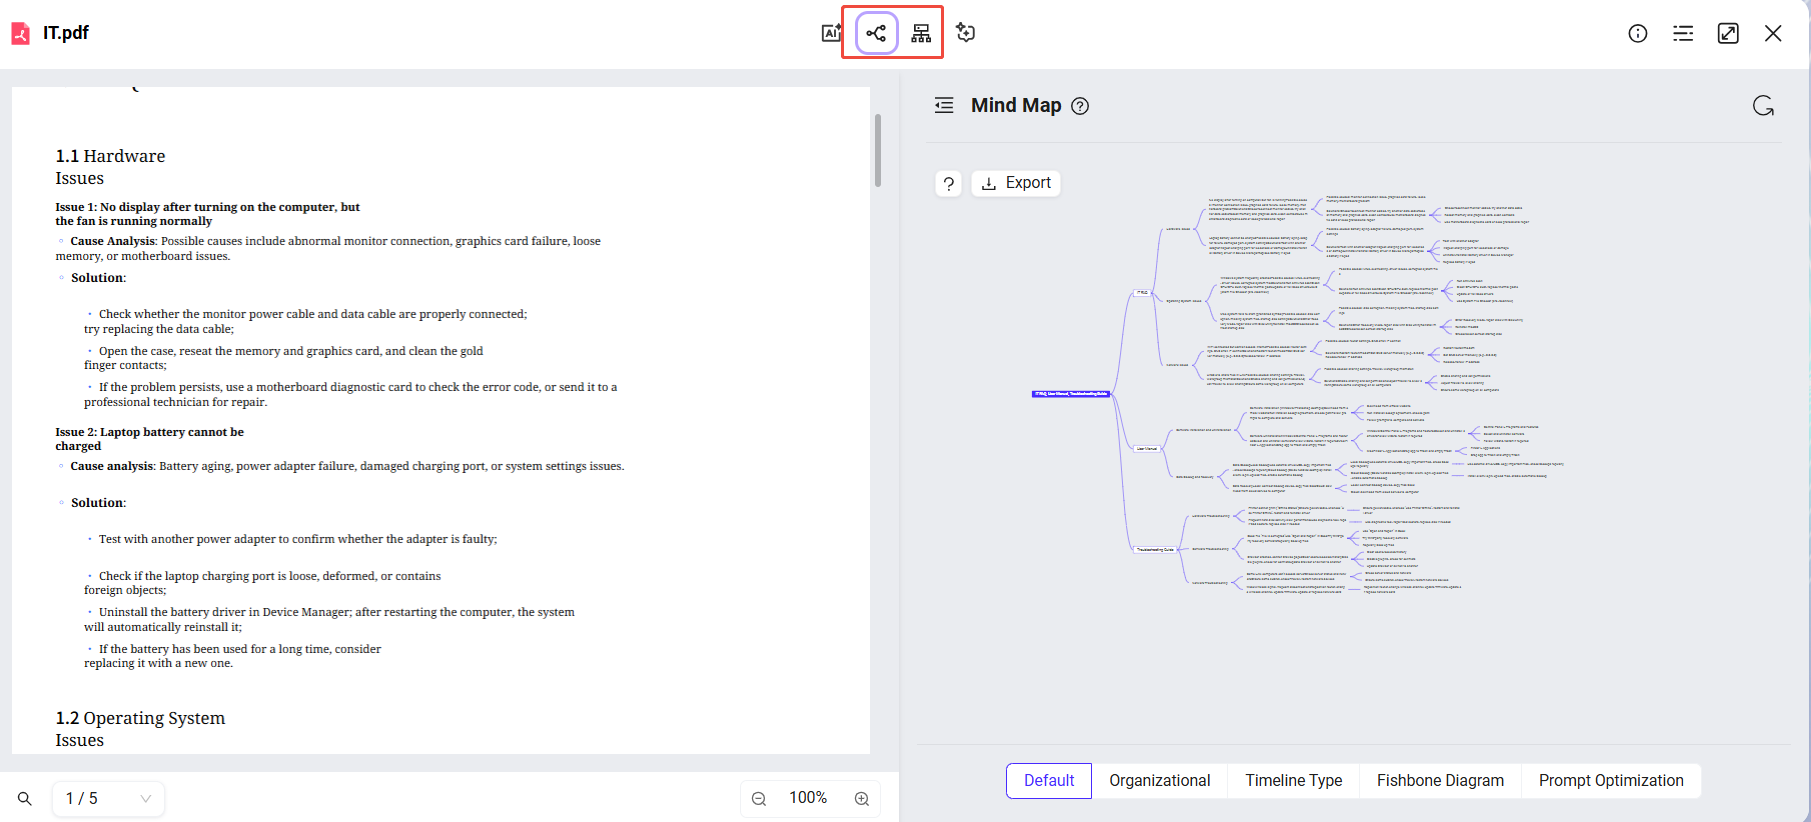
Task: Open document info icon
Action: coord(1638,33)
